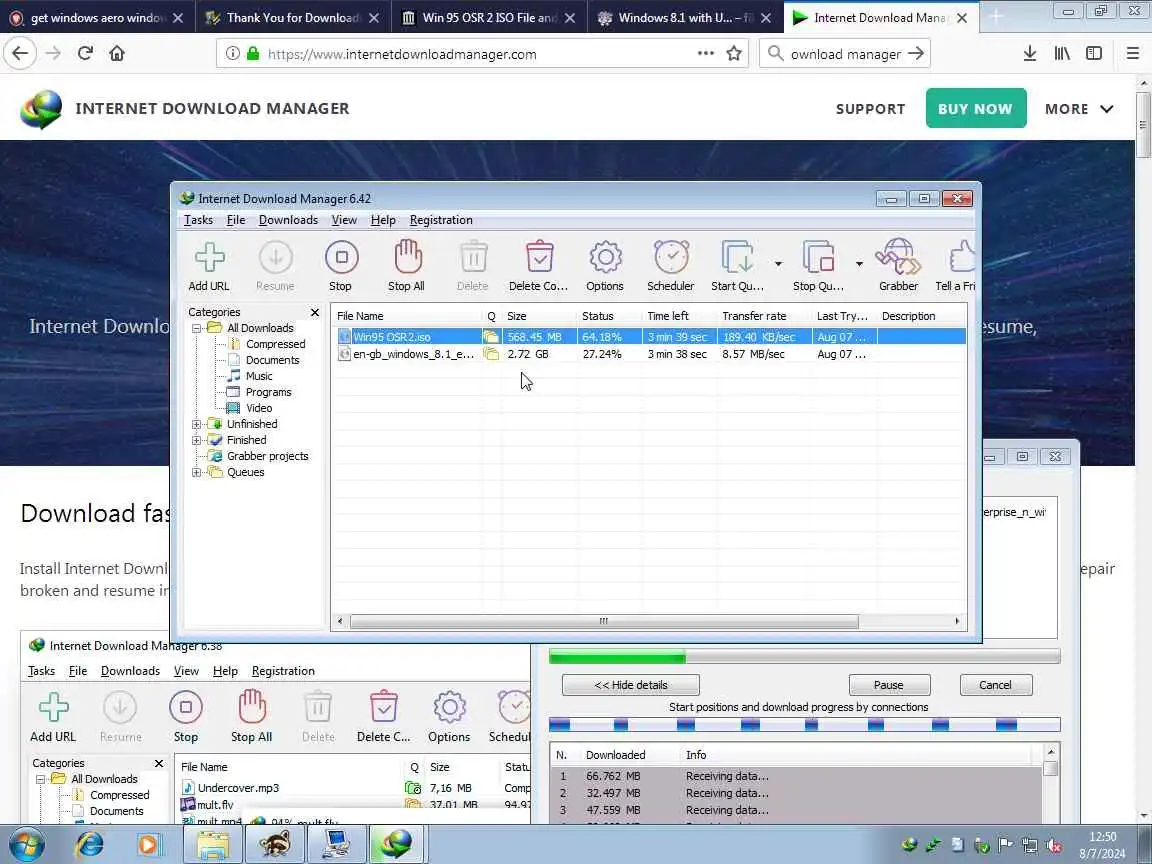Open the Firefox hamburger menu
The height and width of the screenshot is (864, 1152).
click(1132, 53)
